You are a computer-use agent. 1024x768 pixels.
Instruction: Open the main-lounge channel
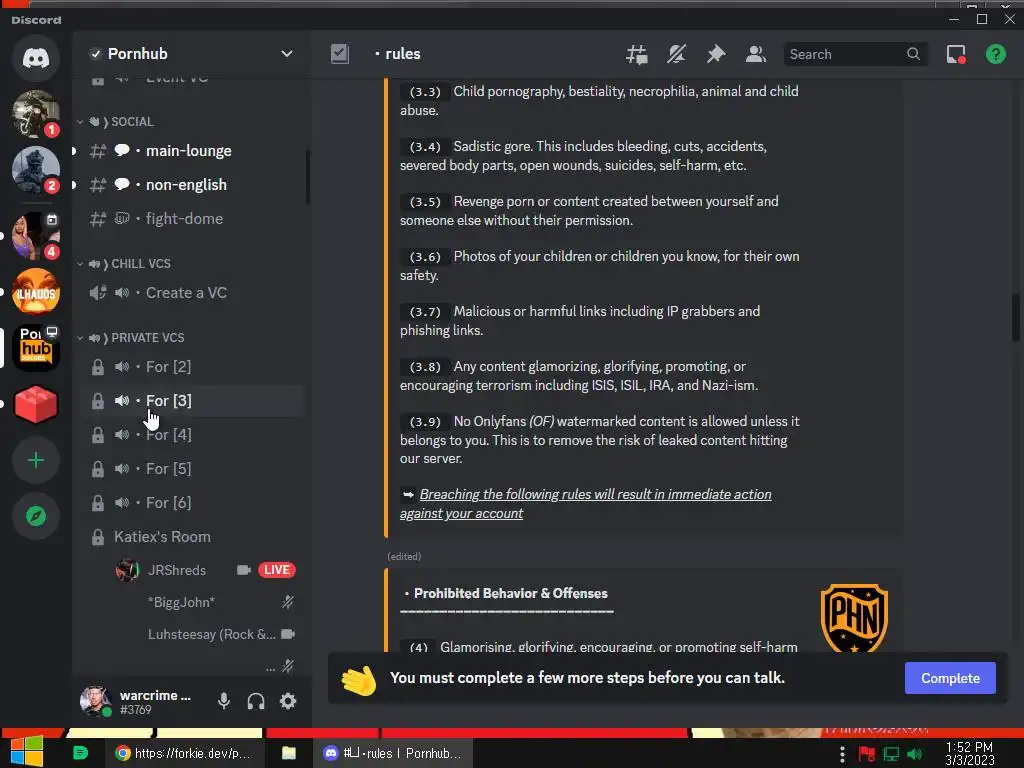[x=189, y=151]
